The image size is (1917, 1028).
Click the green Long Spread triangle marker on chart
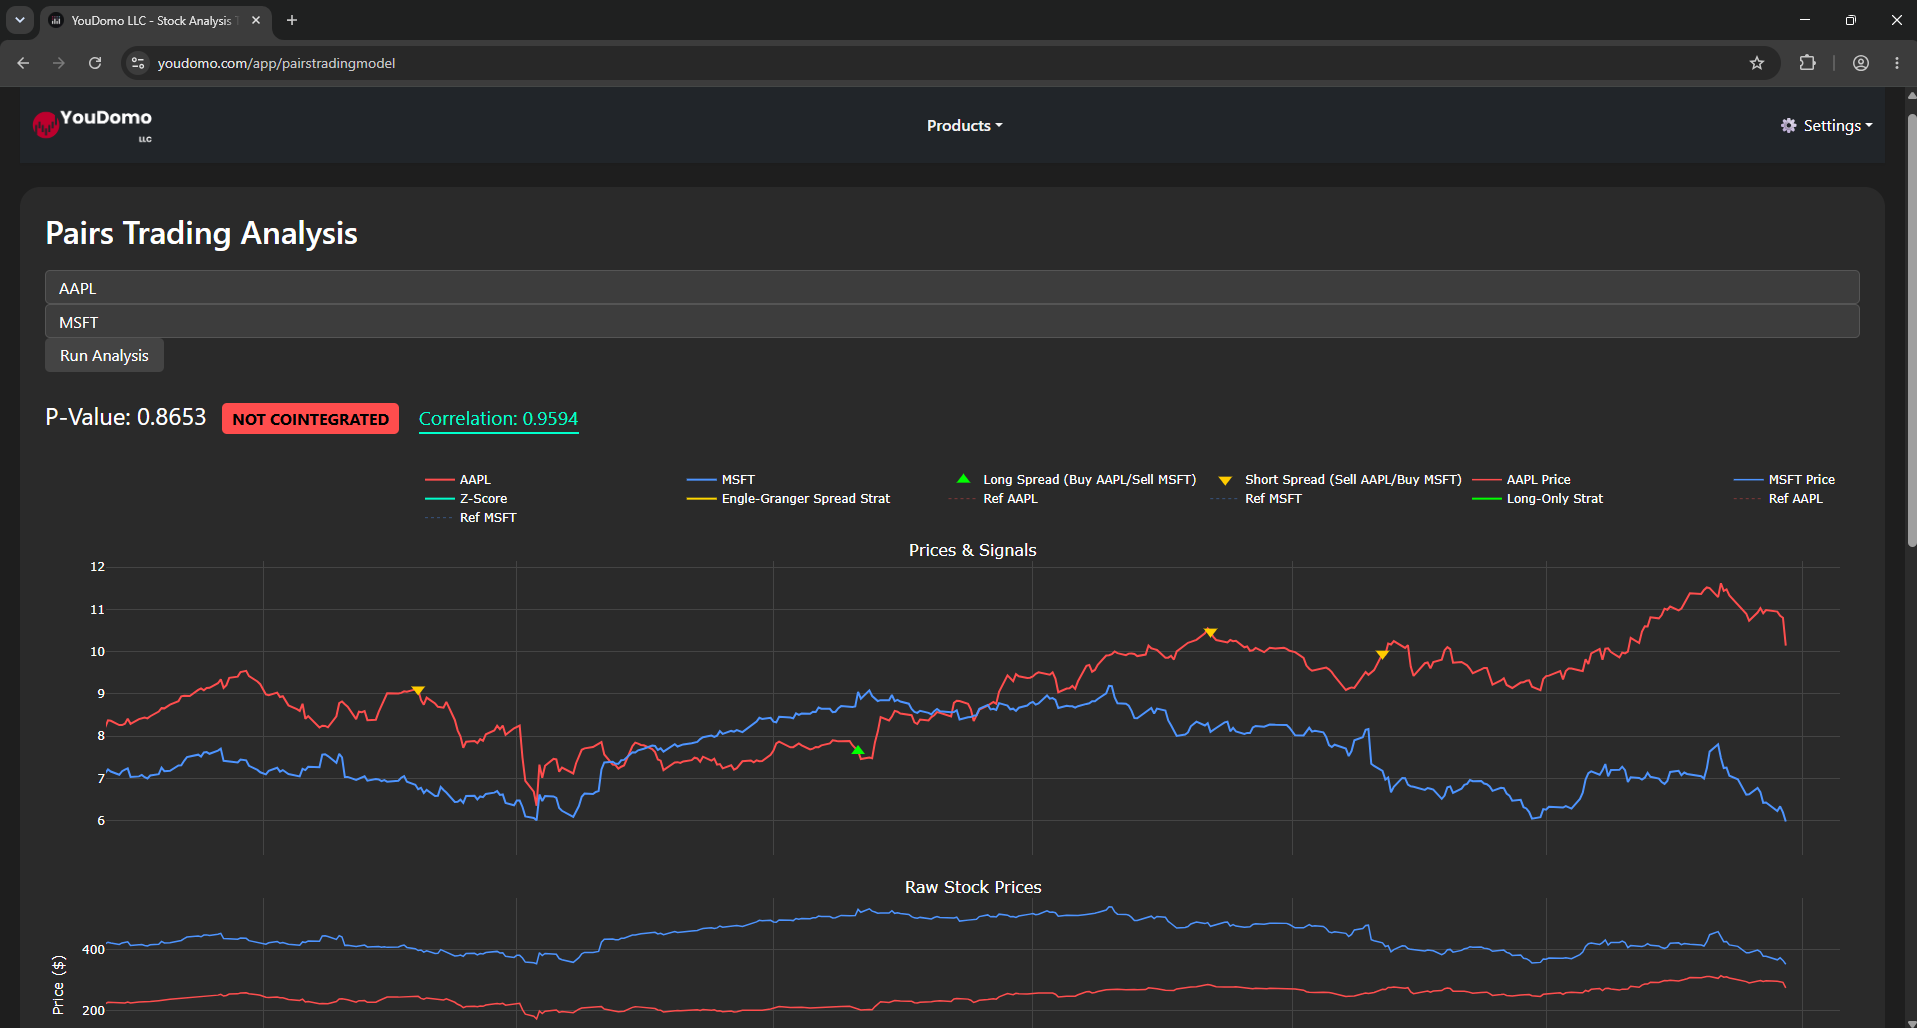pos(858,750)
